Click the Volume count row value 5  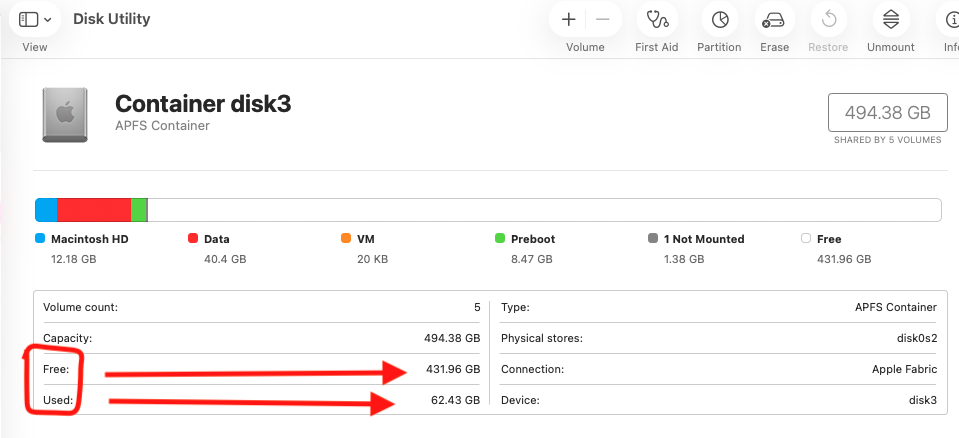click(477, 307)
